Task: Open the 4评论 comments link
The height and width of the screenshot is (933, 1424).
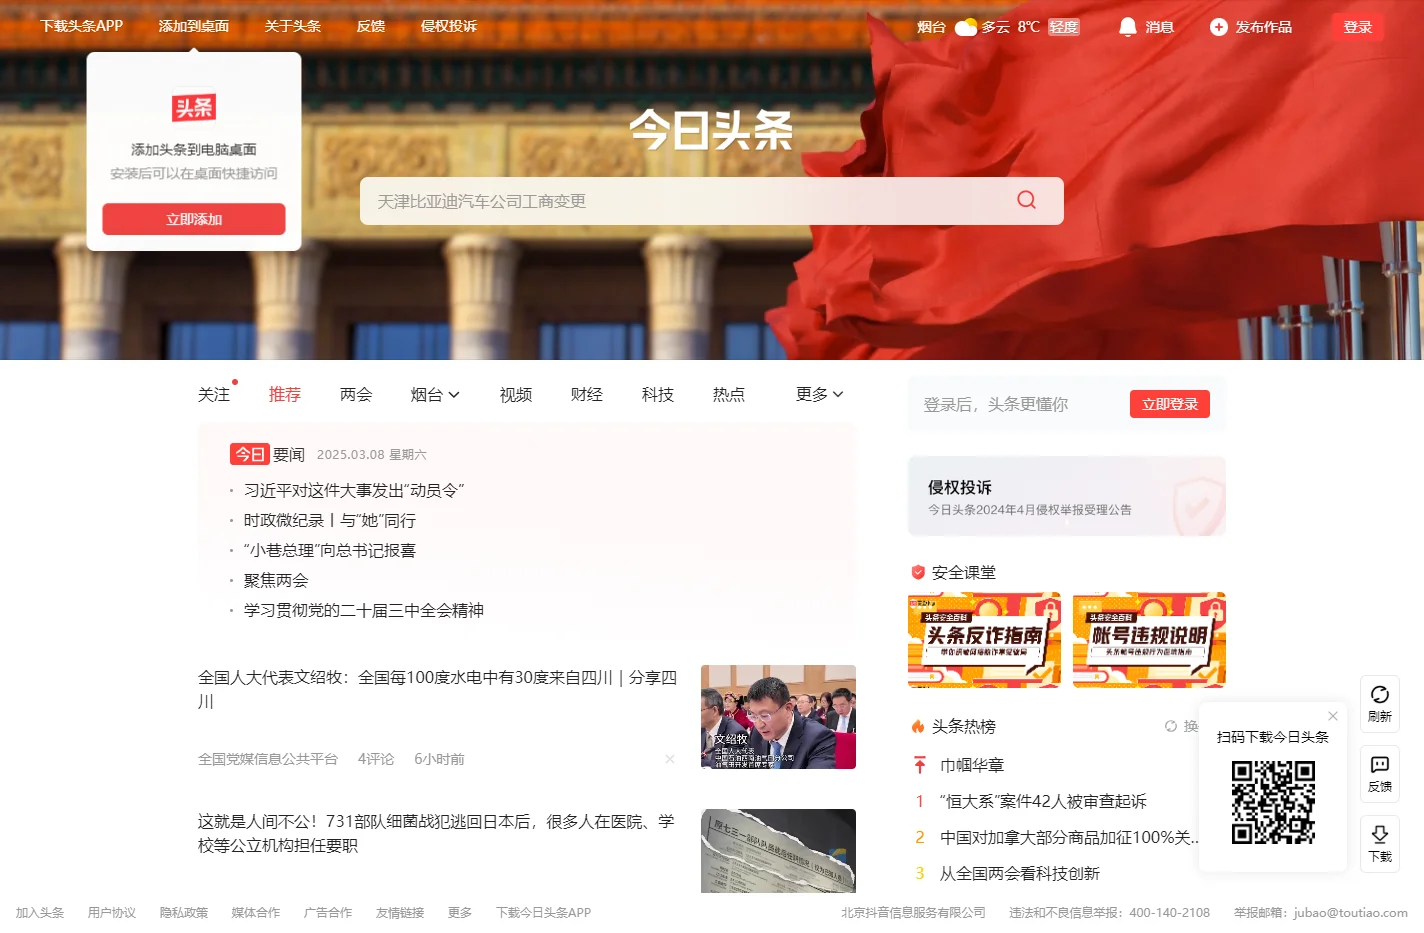Action: tap(376, 759)
